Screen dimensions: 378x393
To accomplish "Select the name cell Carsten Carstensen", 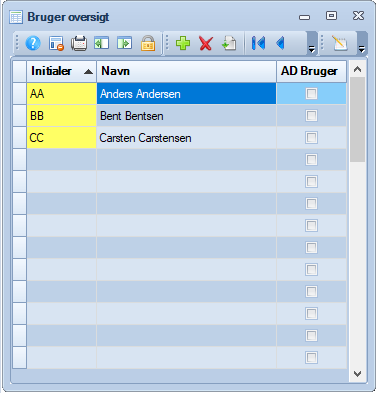I will point(186,138).
